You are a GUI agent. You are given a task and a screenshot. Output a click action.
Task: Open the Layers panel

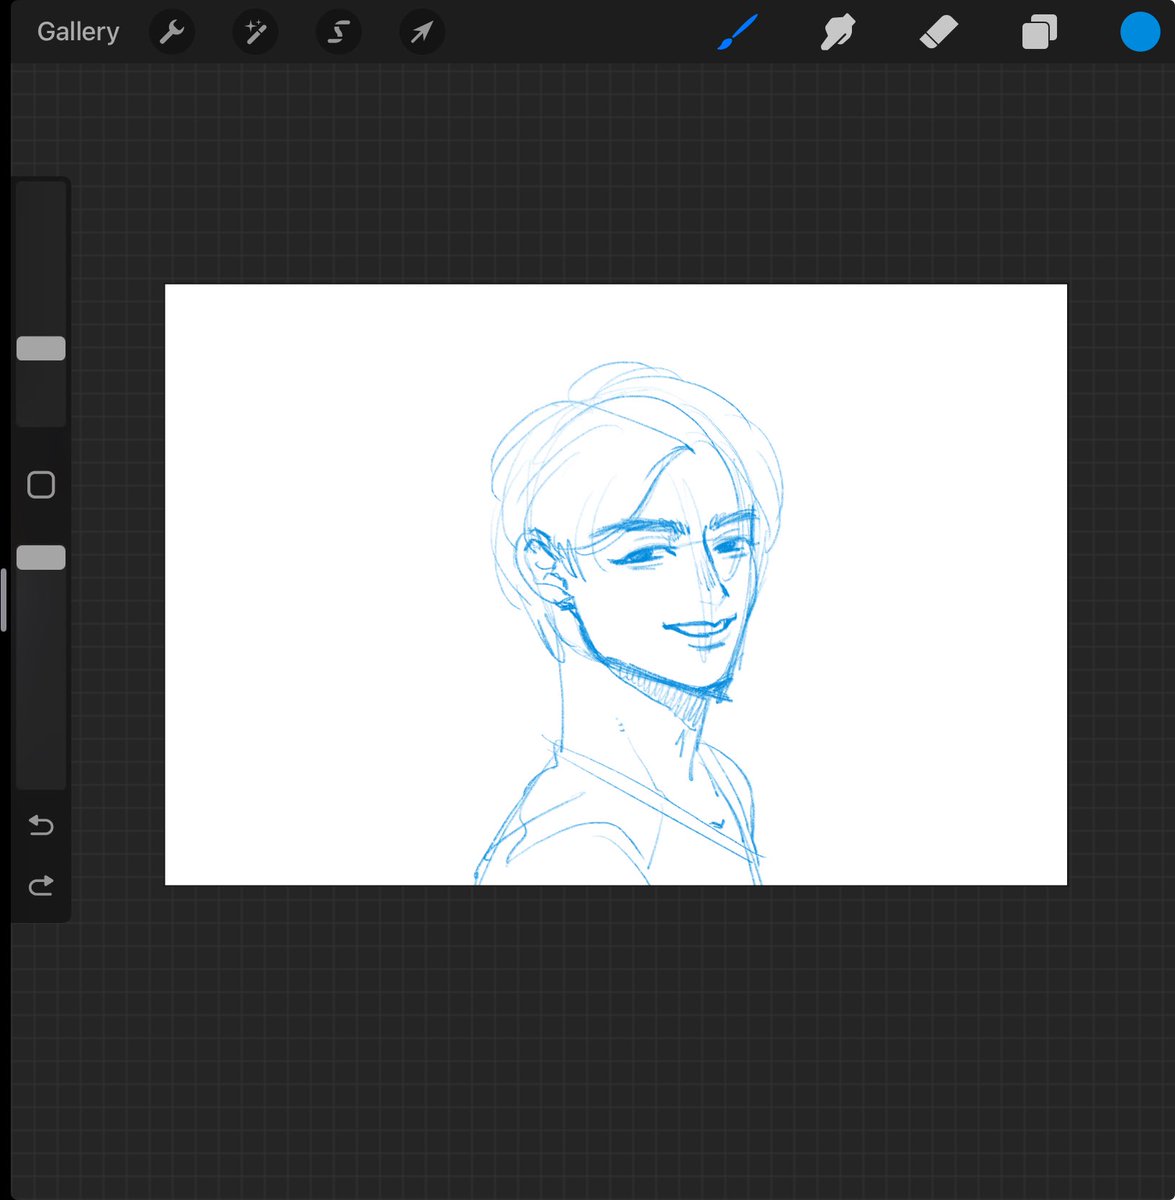pyautogui.click(x=1039, y=32)
